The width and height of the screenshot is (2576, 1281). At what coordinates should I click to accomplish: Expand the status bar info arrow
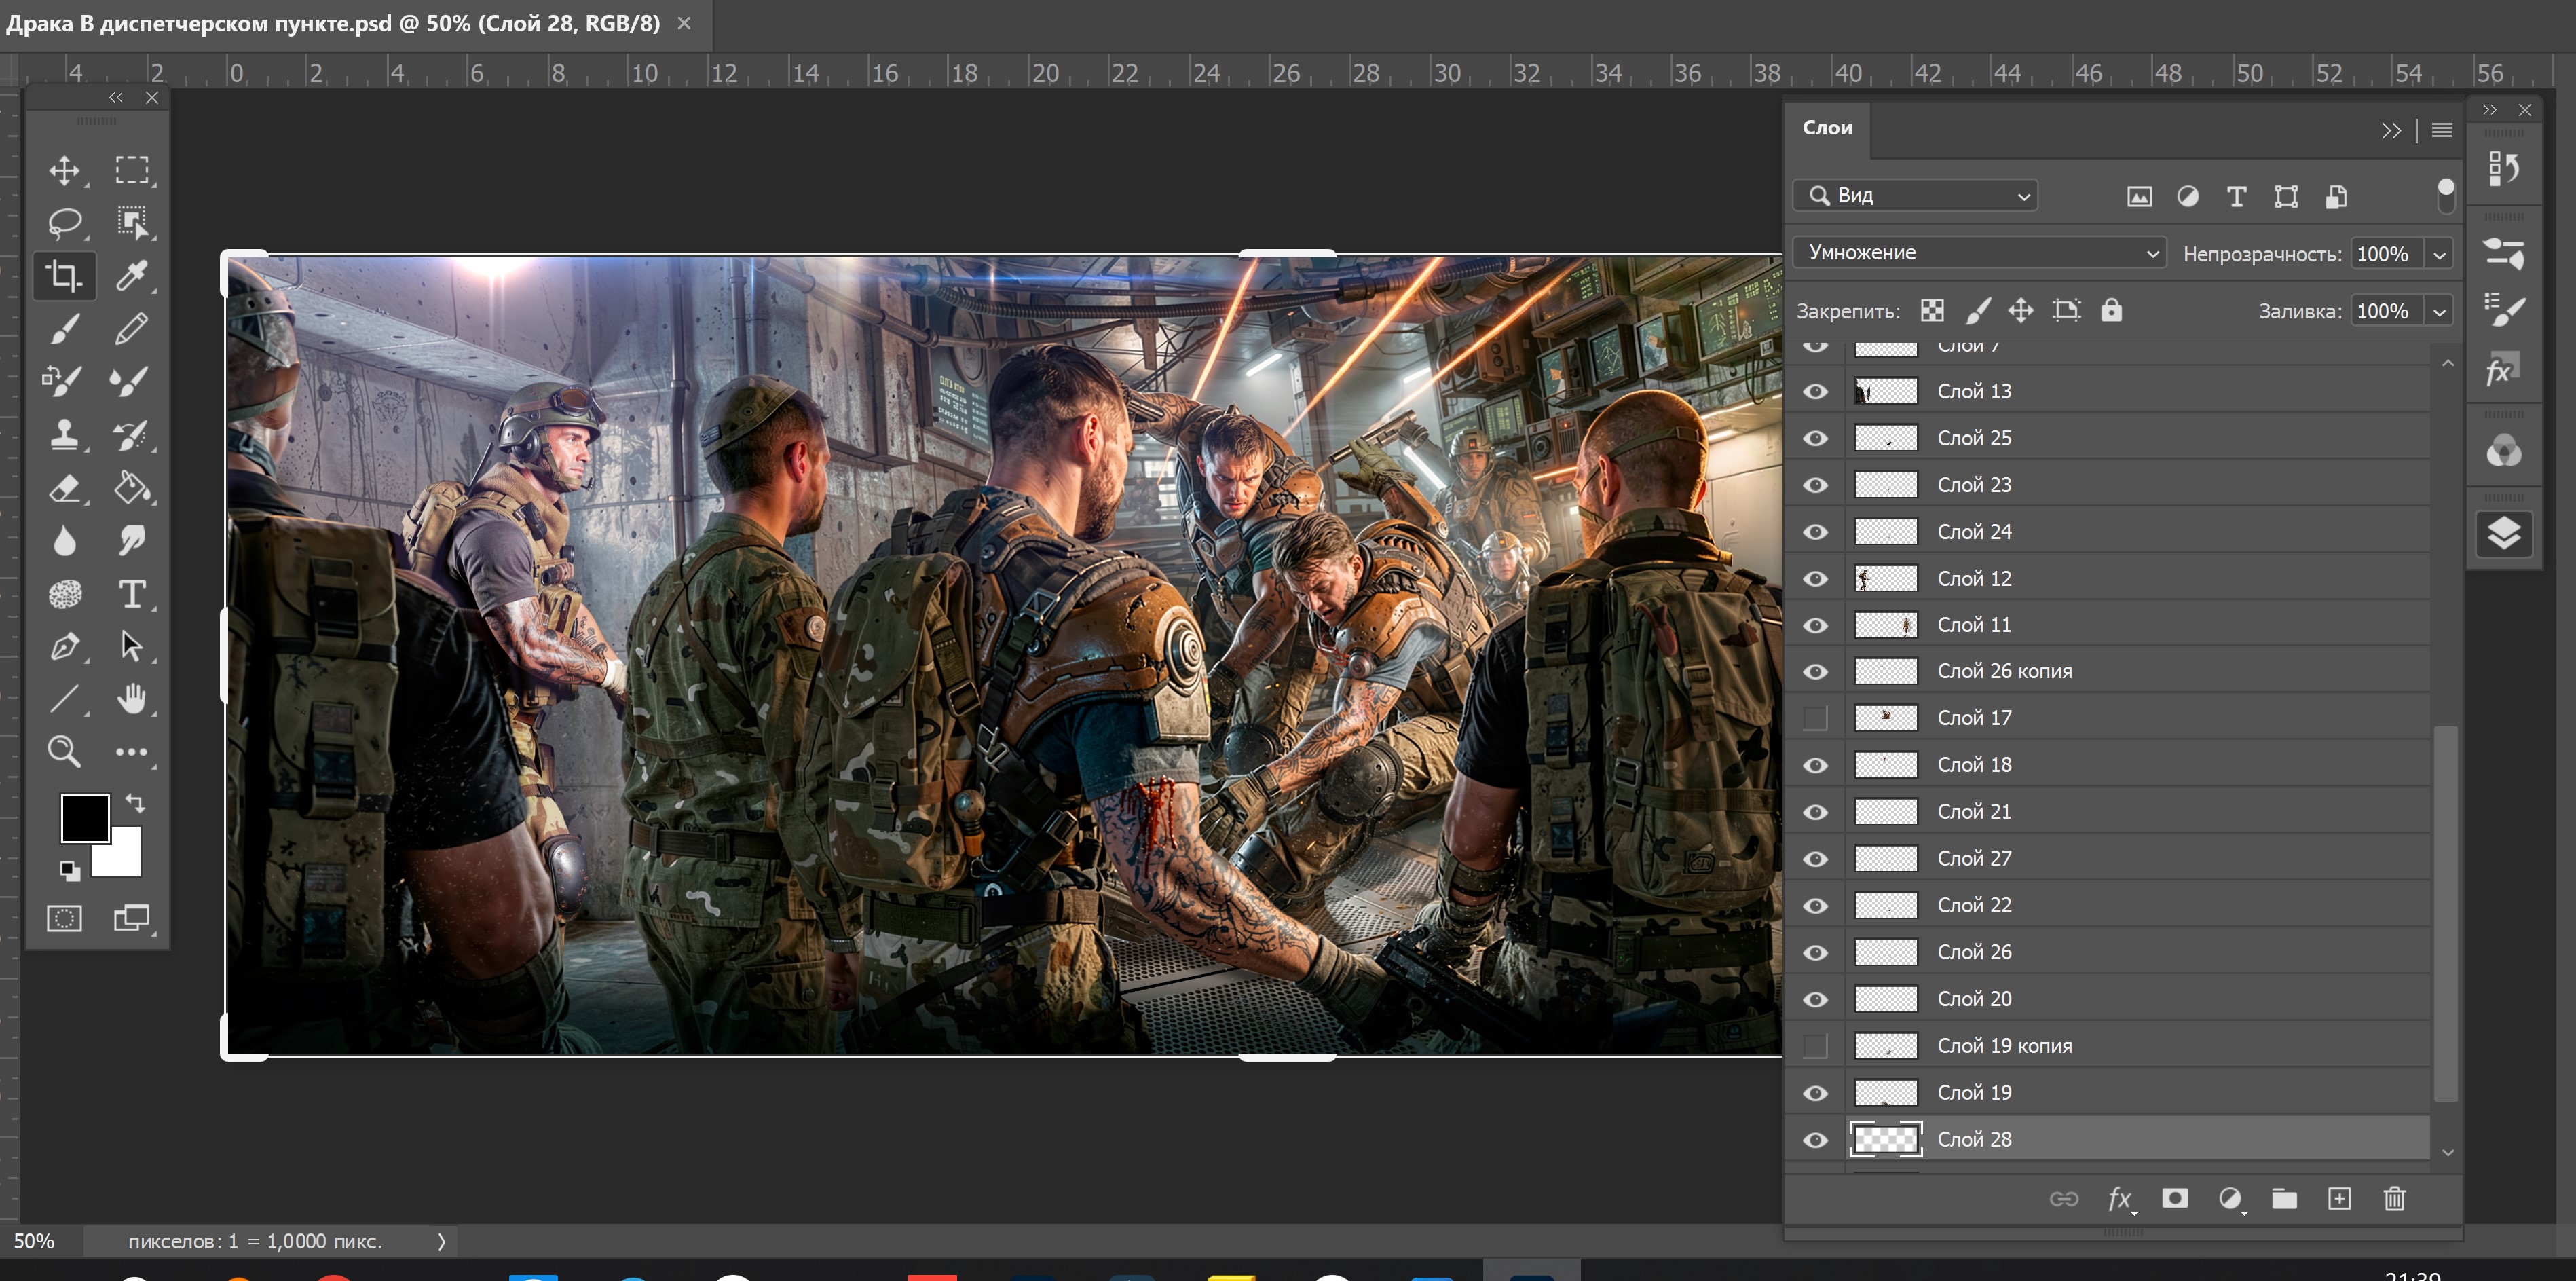tap(441, 1242)
